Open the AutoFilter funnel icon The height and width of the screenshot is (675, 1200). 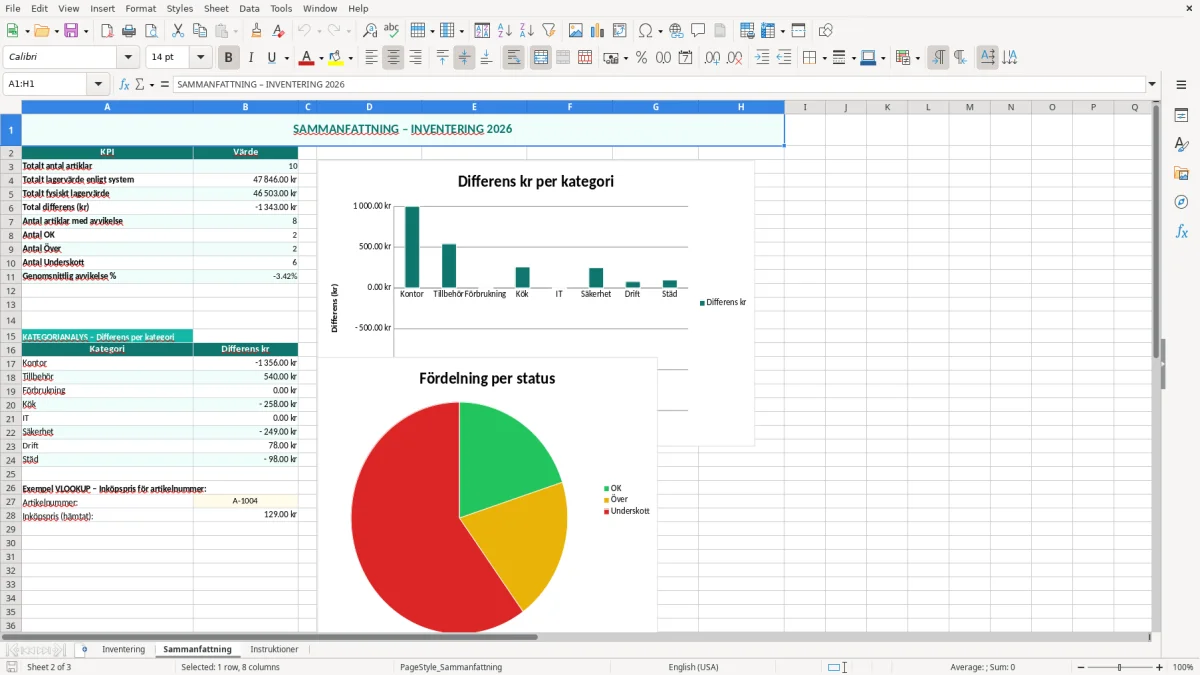click(549, 31)
